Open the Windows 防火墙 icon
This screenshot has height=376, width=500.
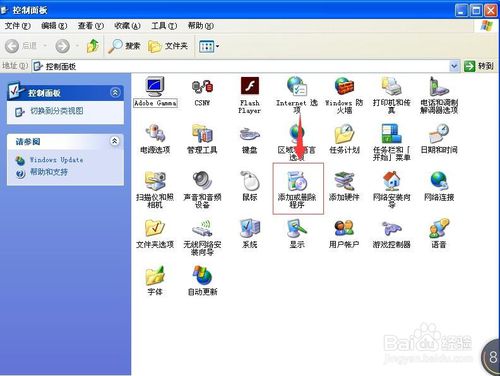coord(344,95)
